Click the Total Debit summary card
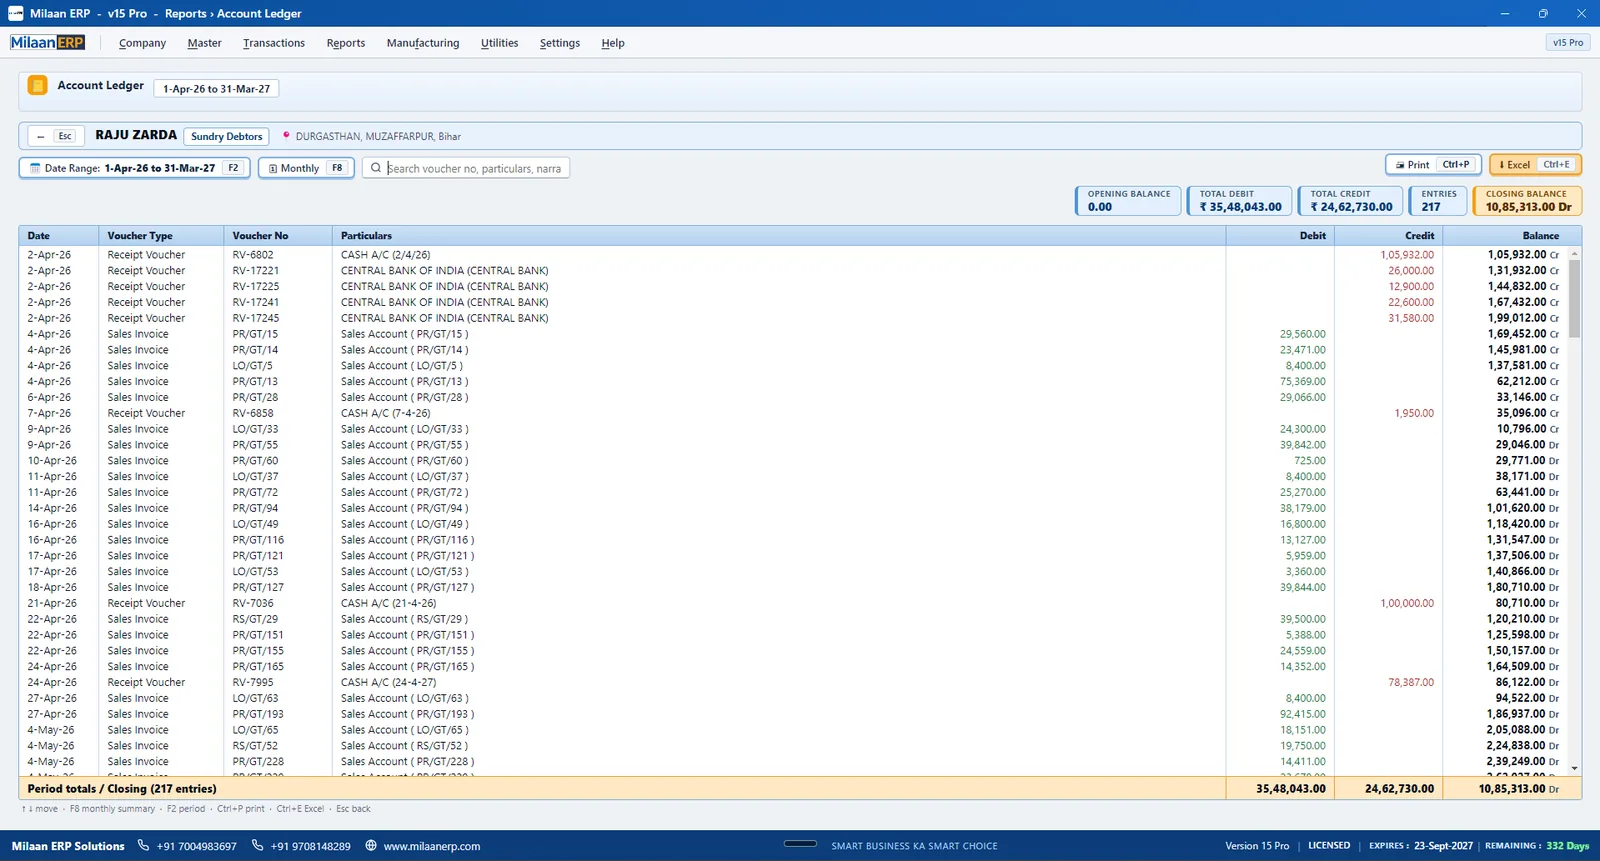 1240,201
